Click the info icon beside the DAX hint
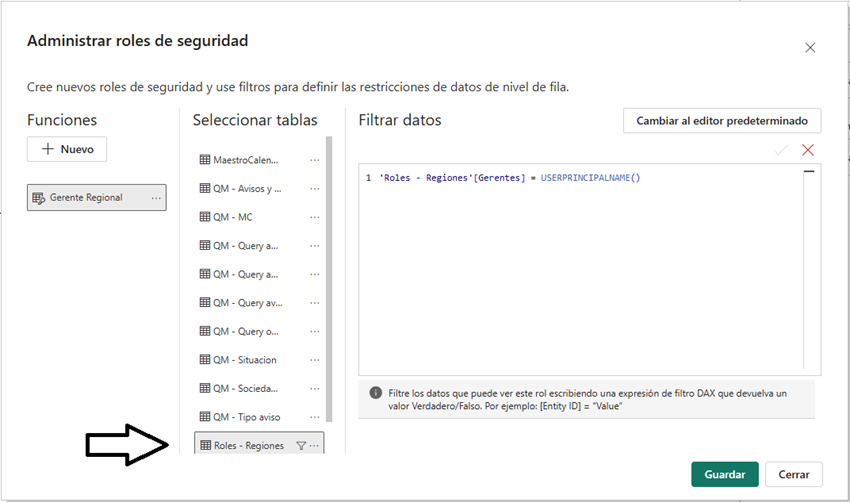Viewport: 850px width, 503px height. point(375,393)
